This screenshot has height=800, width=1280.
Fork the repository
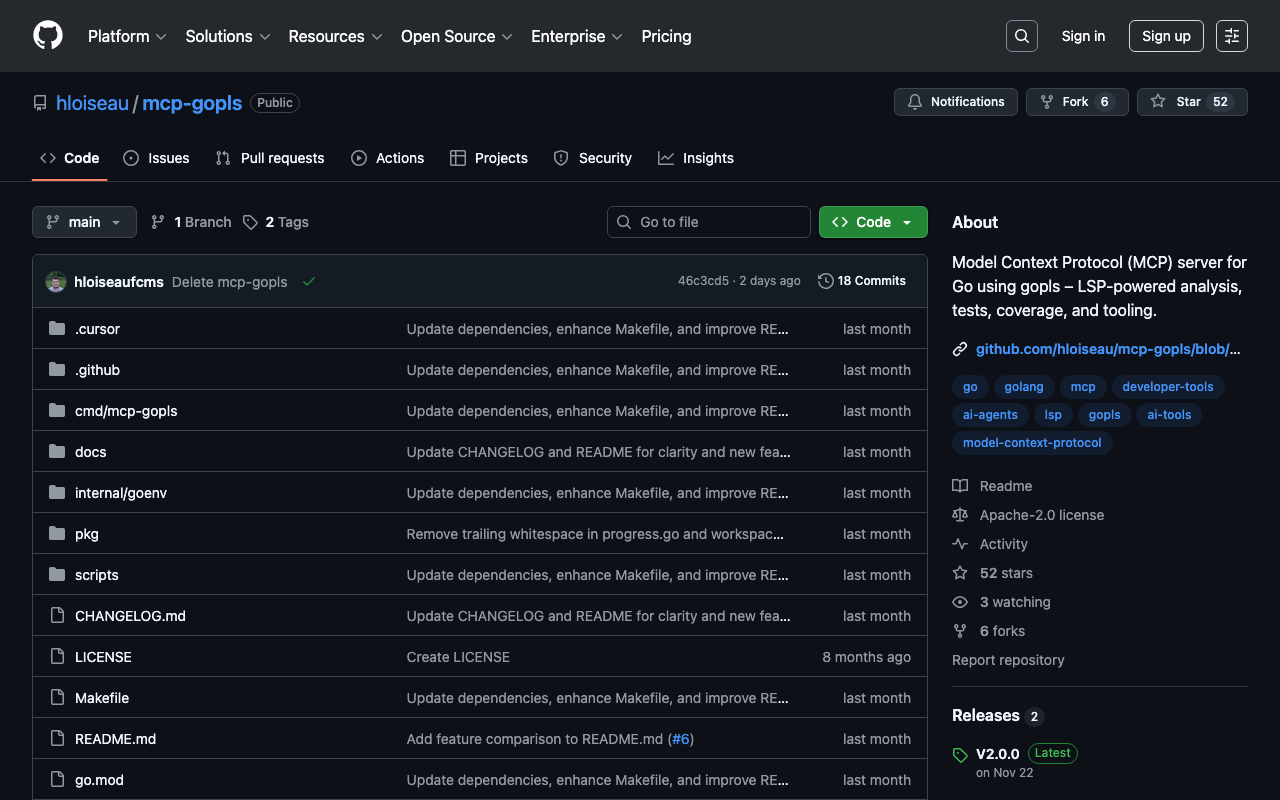[x=1076, y=102]
